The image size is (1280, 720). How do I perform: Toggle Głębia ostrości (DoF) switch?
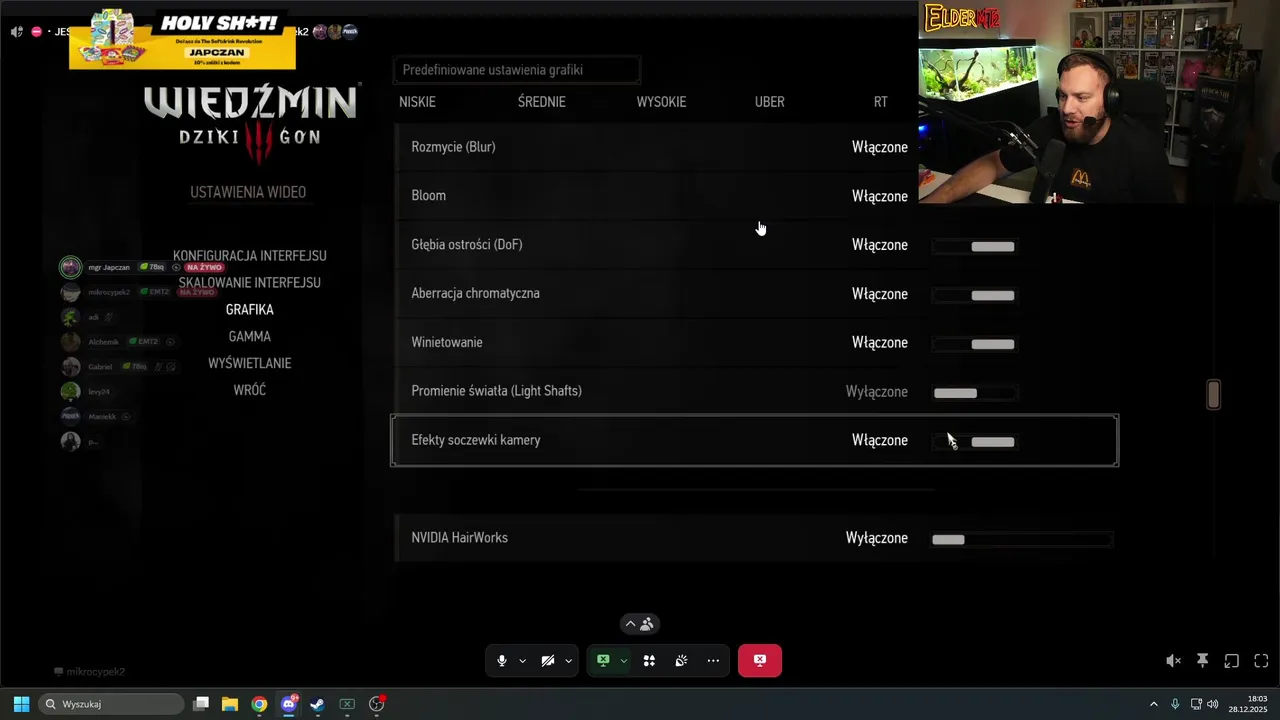point(974,246)
